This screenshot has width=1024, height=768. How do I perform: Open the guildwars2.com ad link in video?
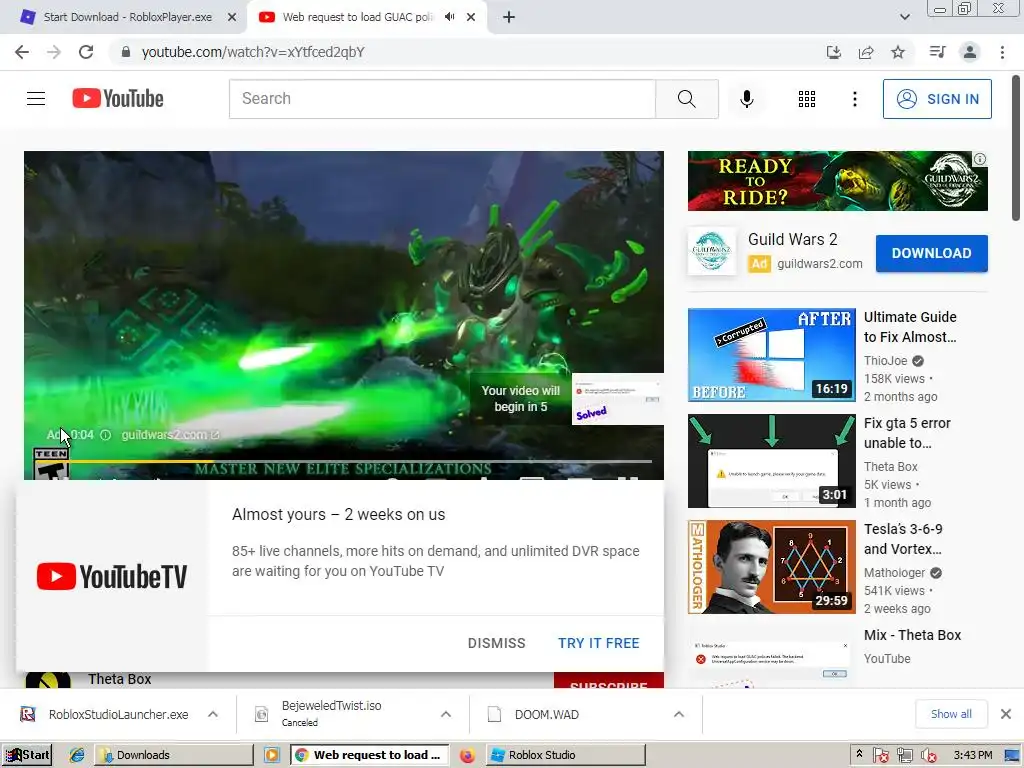click(x=170, y=435)
